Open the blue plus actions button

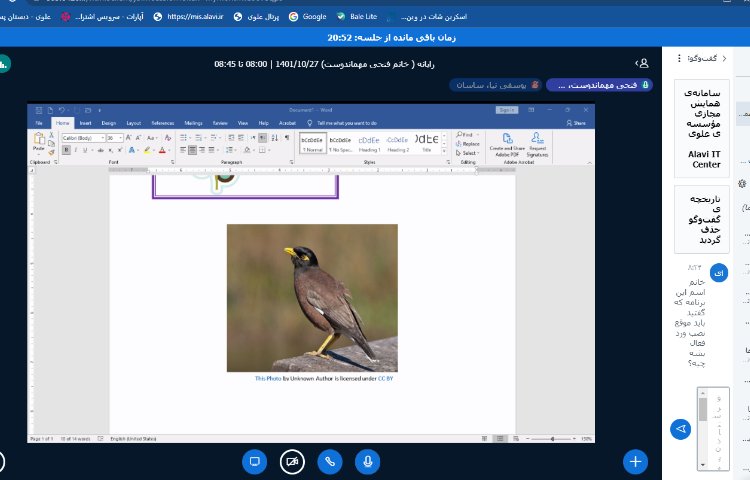click(635, 461)
